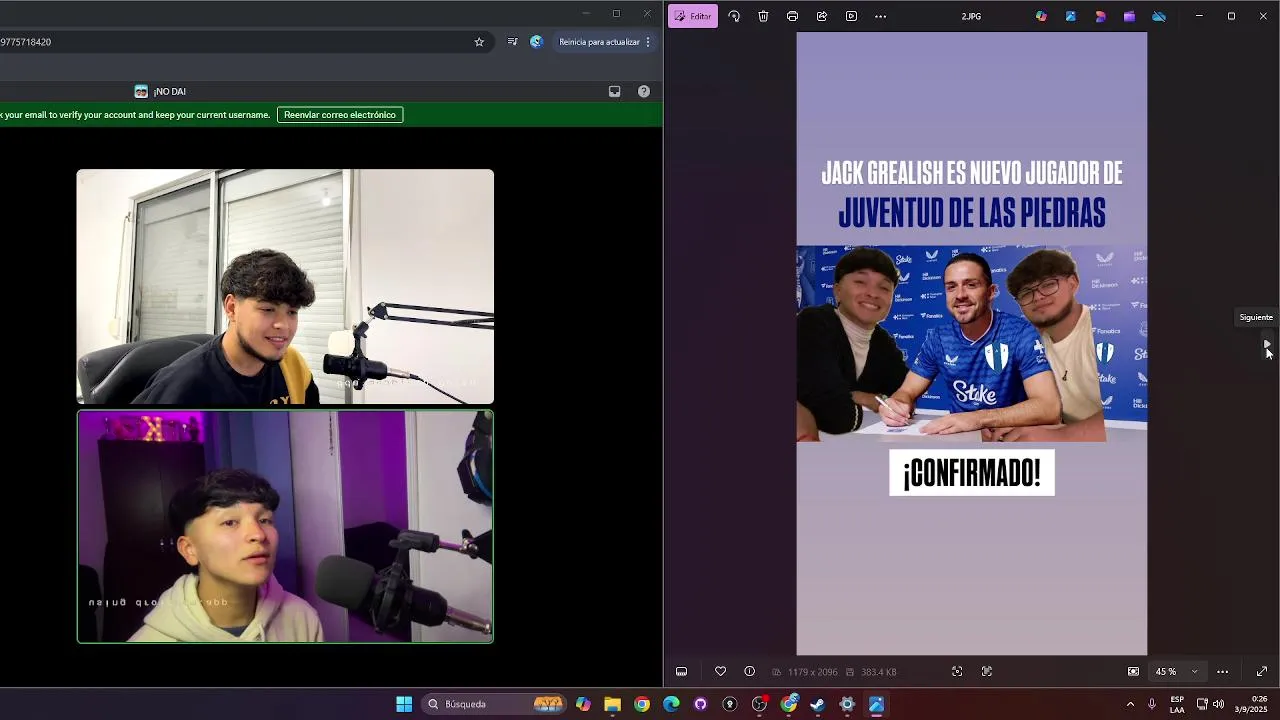Viewport: 1280px width, 720px height.
Task: Open Clipchamp icon in Photos title bar
Action: click(1129, 16)
